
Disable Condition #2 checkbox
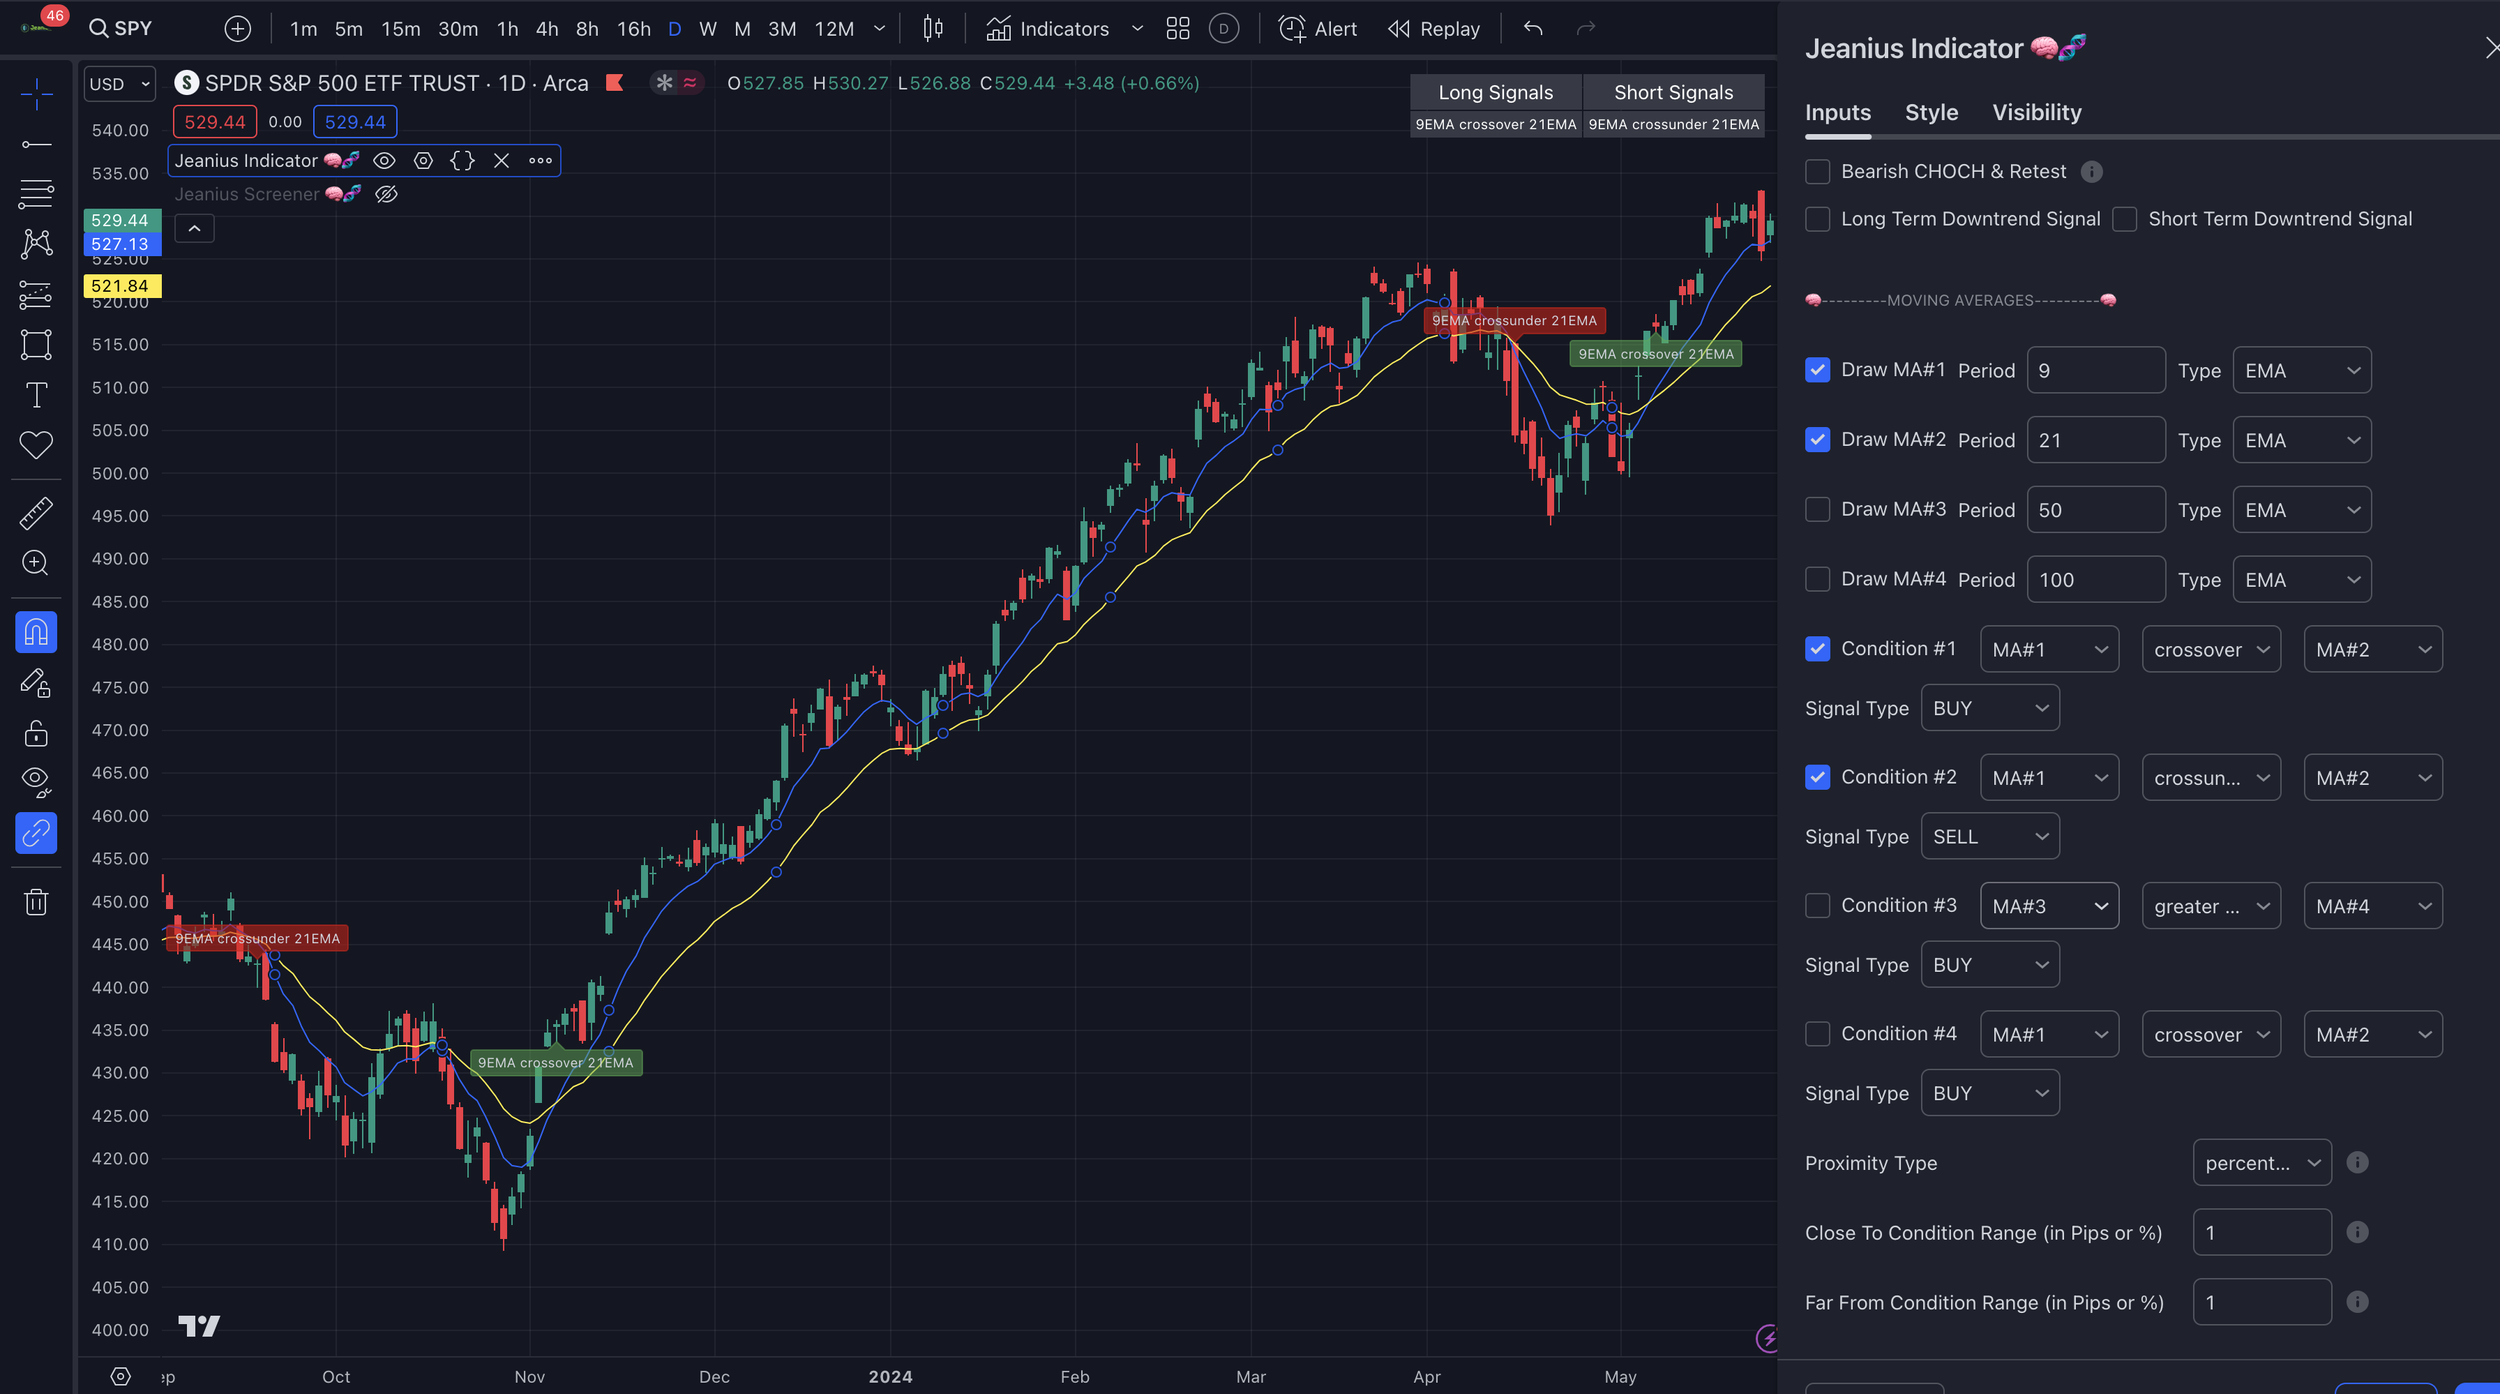point(1817,777)
